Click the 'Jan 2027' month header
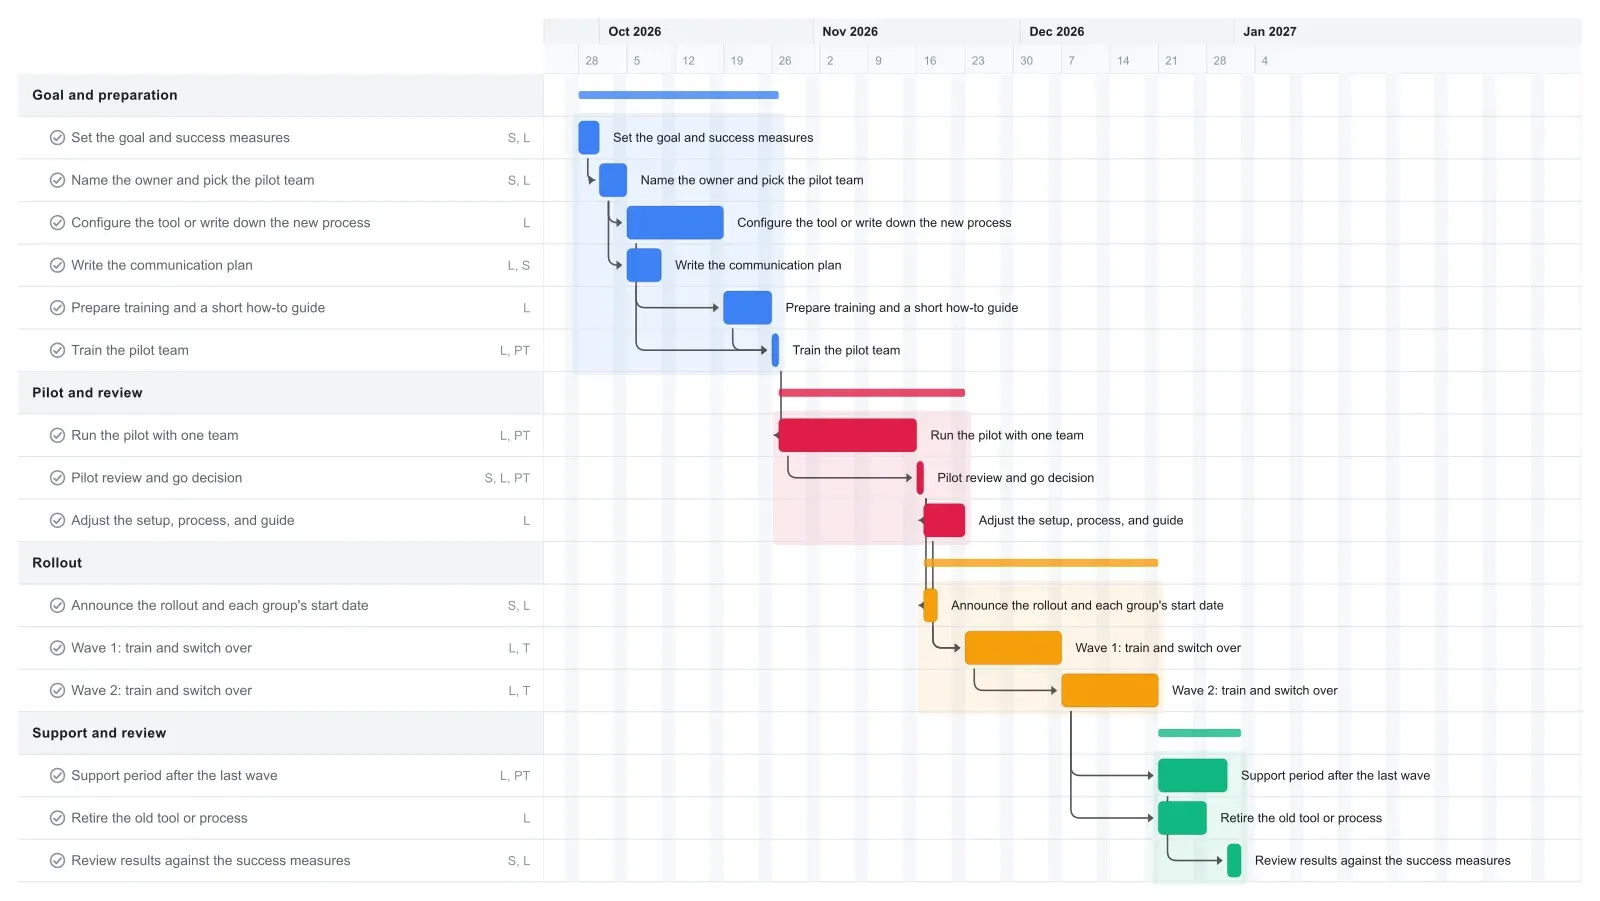 coord(1270,32)
